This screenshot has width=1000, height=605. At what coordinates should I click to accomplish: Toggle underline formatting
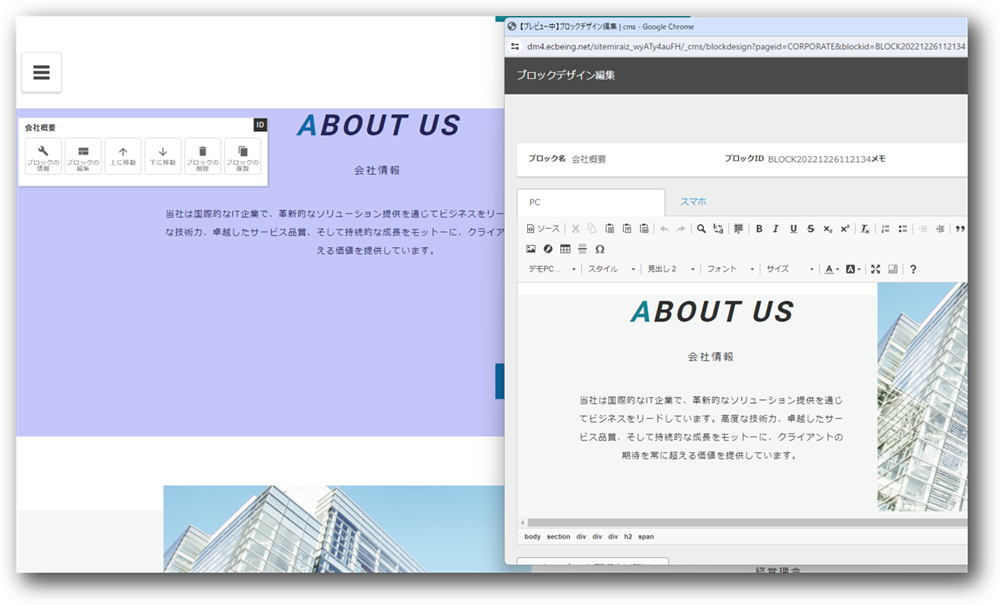tap(793, 229)
